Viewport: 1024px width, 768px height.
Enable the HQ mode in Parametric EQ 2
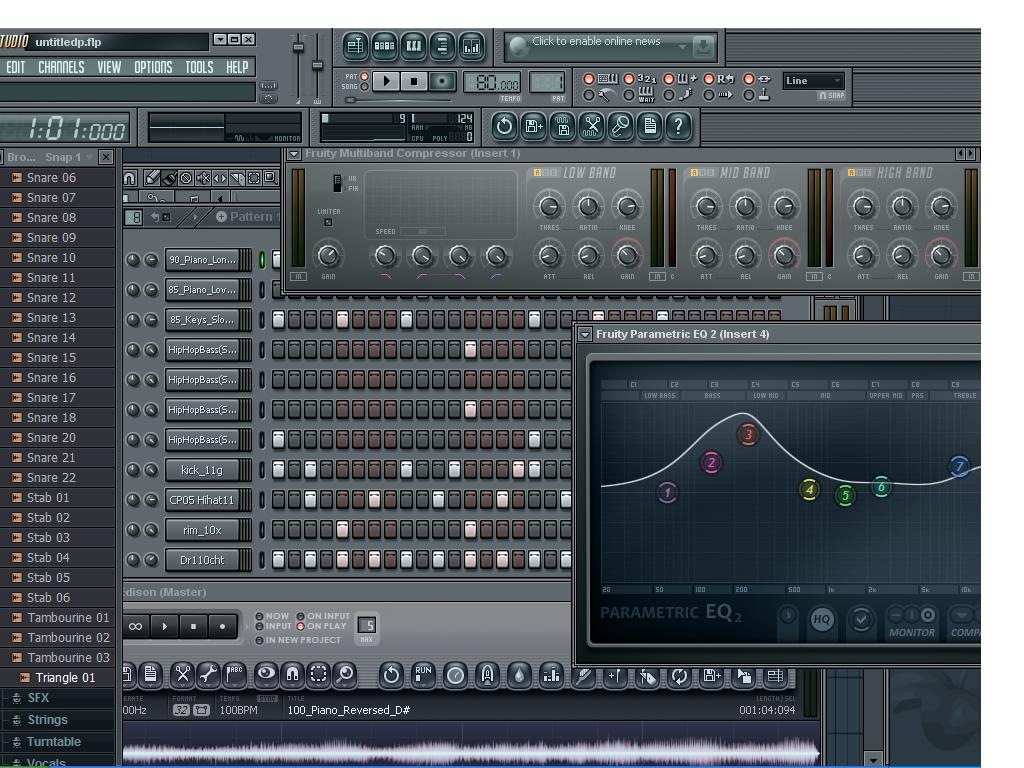coord(821,620)
